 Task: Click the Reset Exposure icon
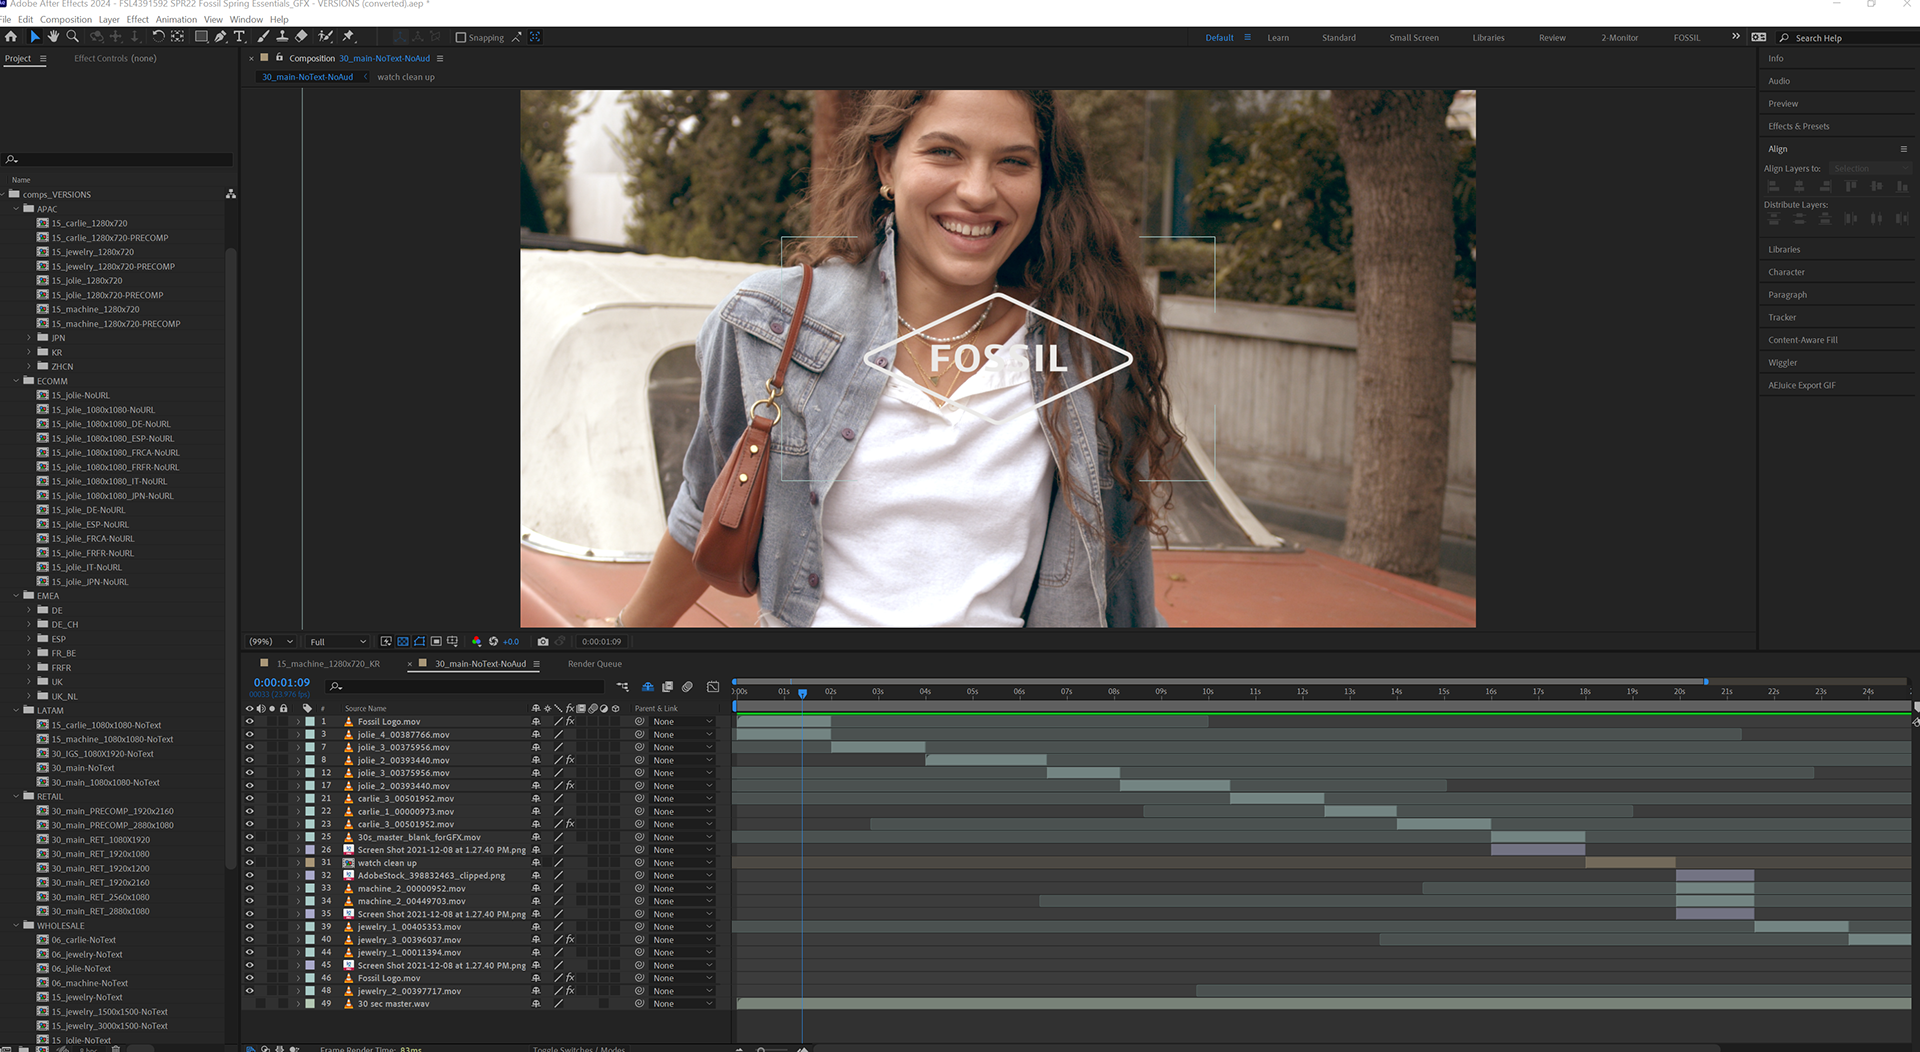(493, 641)
